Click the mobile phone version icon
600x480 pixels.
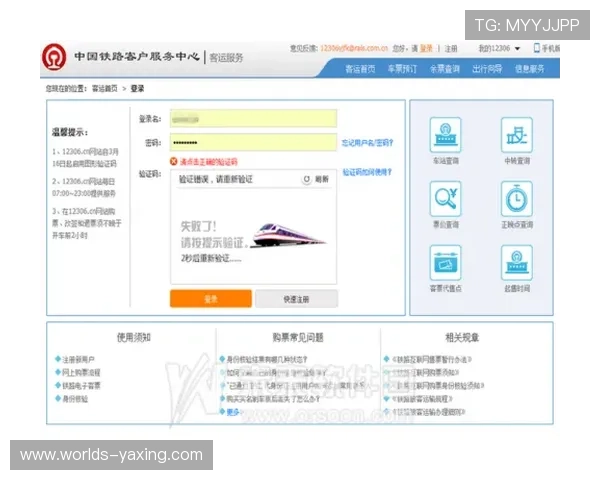pyautogui.click(x=536, y=48)
